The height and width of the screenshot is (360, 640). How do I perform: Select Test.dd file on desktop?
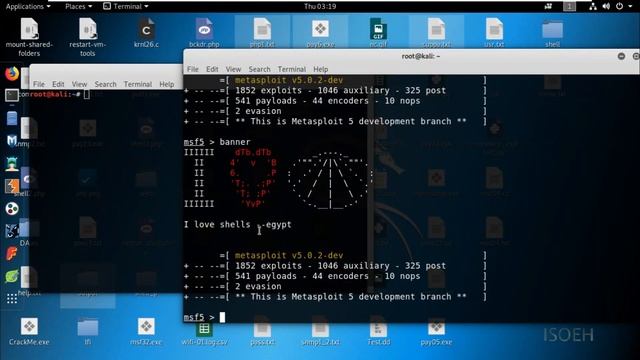(378, 334)
